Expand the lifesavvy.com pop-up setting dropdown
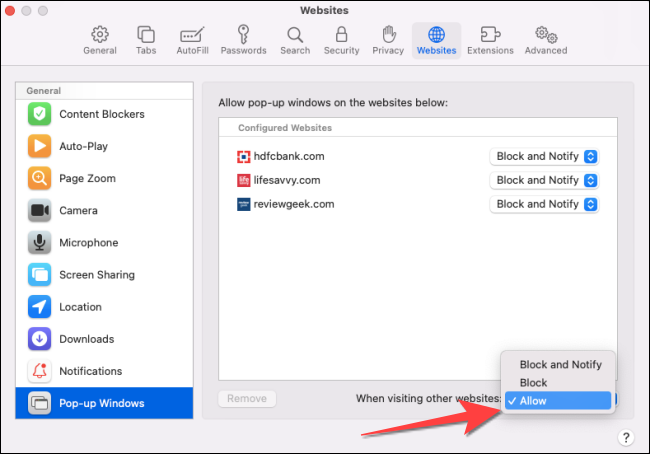Viewport: 650px width, 454px height. tap(545, 180)
